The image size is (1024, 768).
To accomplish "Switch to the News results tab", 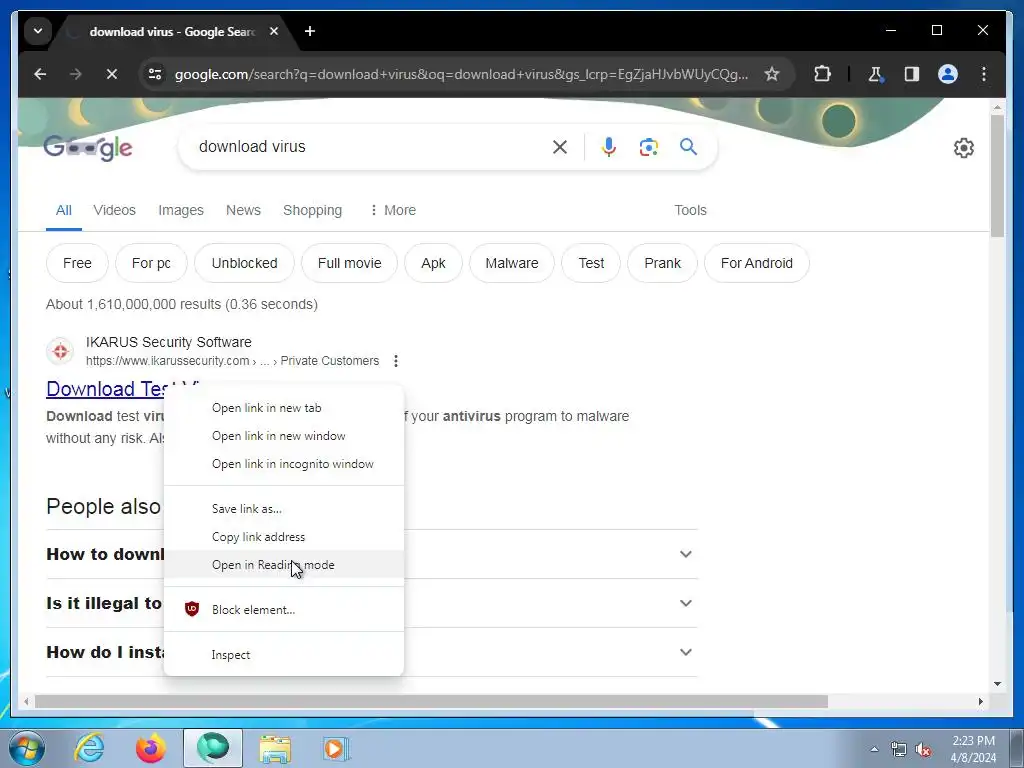I will pos(243,210).
